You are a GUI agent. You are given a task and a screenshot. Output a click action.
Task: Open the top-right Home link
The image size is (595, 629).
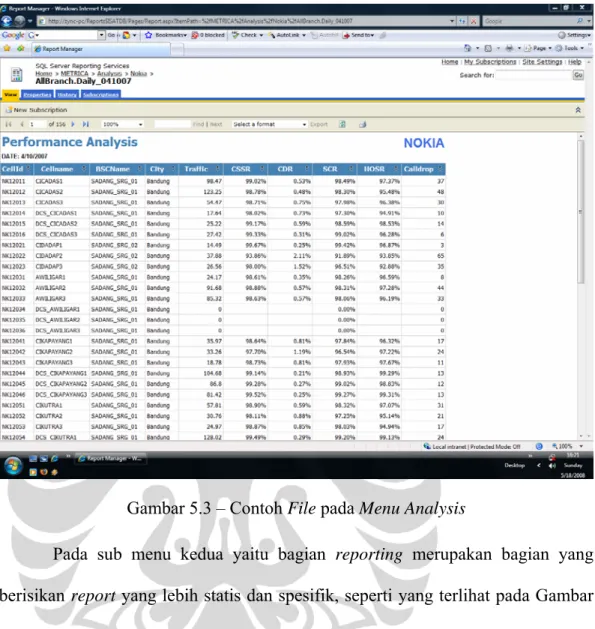pos(449,62)
